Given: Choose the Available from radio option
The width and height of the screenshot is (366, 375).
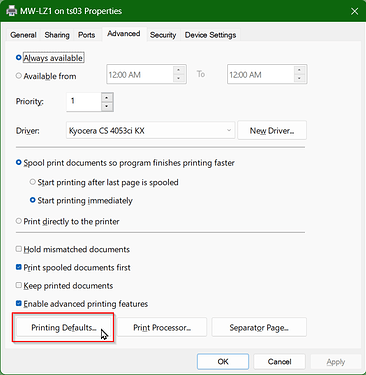Looking at the screenshot, I should coord(19,76).
